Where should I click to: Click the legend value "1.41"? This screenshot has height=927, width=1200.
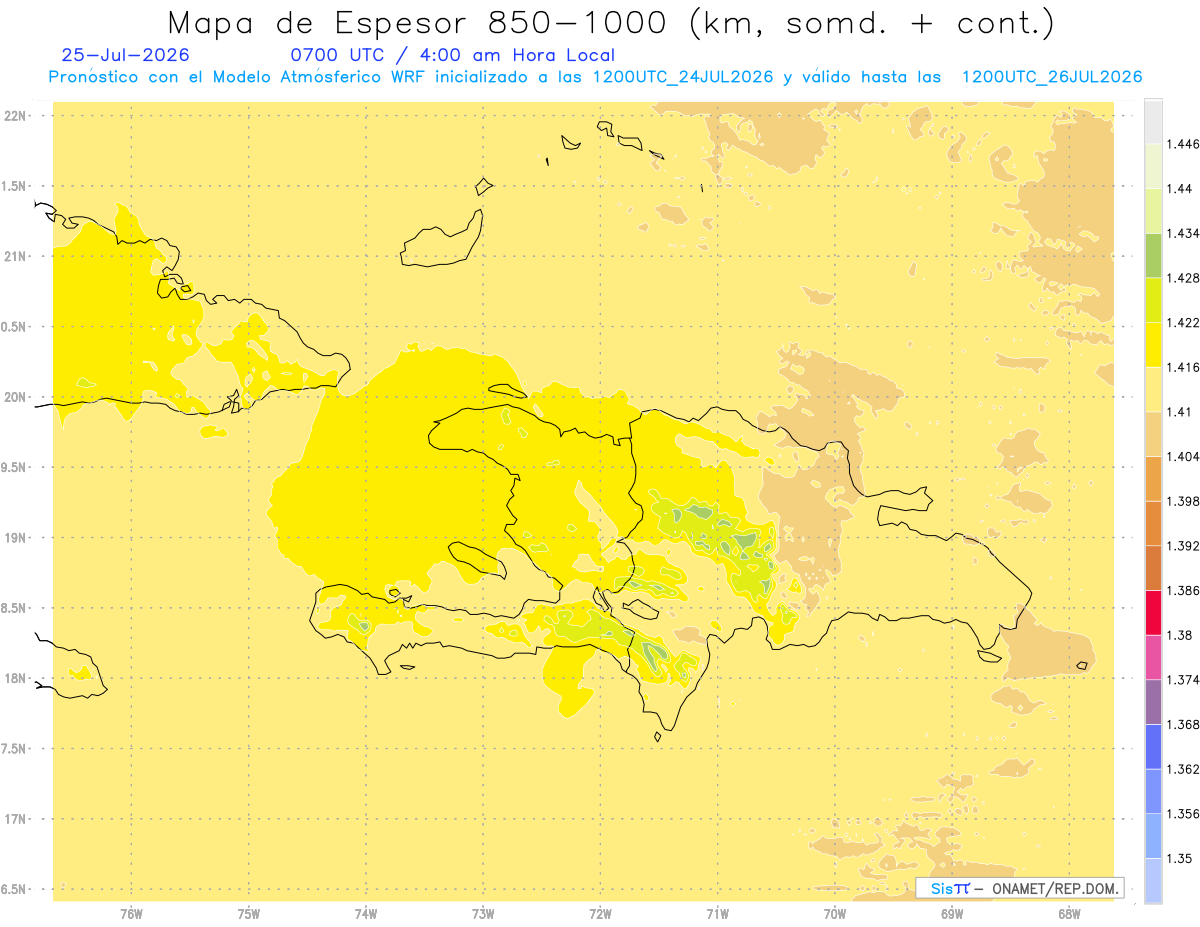(1180, 411)
